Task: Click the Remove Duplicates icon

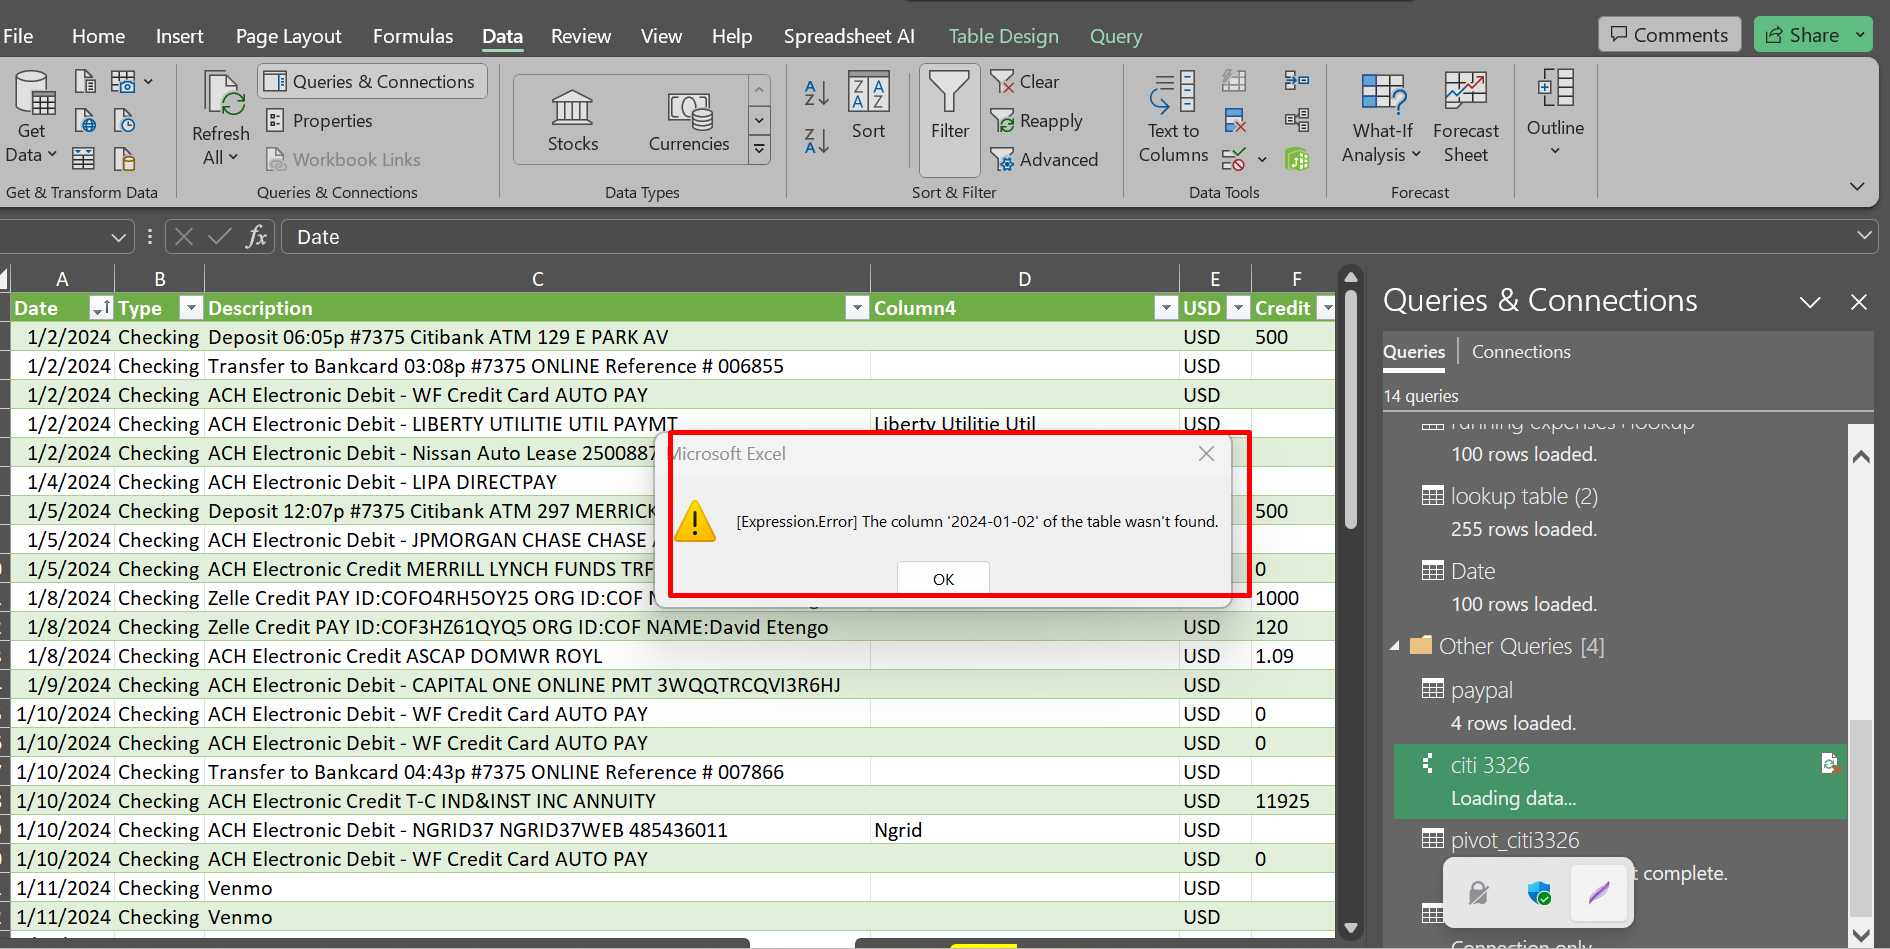Action: (x=1235, y=120)
